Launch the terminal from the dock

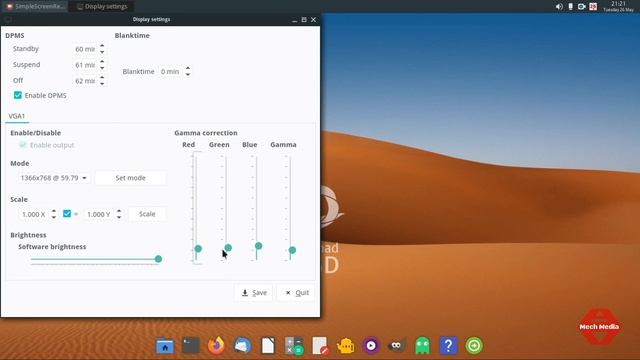tap(191, 346)
